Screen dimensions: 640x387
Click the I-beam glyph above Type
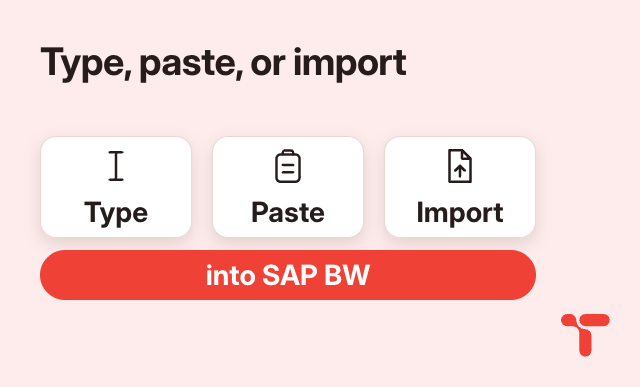116,166
